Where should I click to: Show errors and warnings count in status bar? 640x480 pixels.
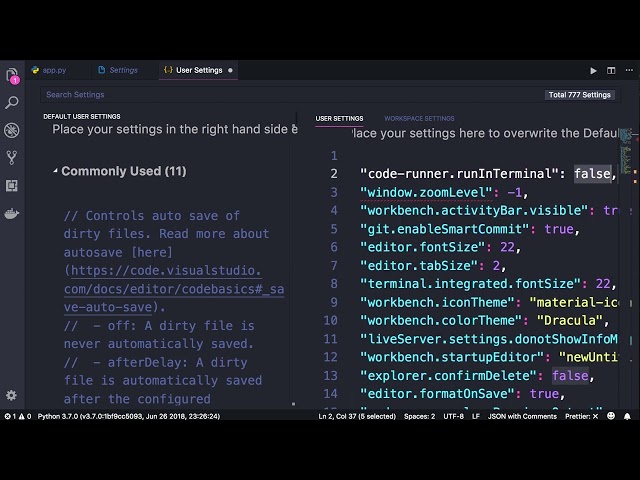click(x=18, y=416)
